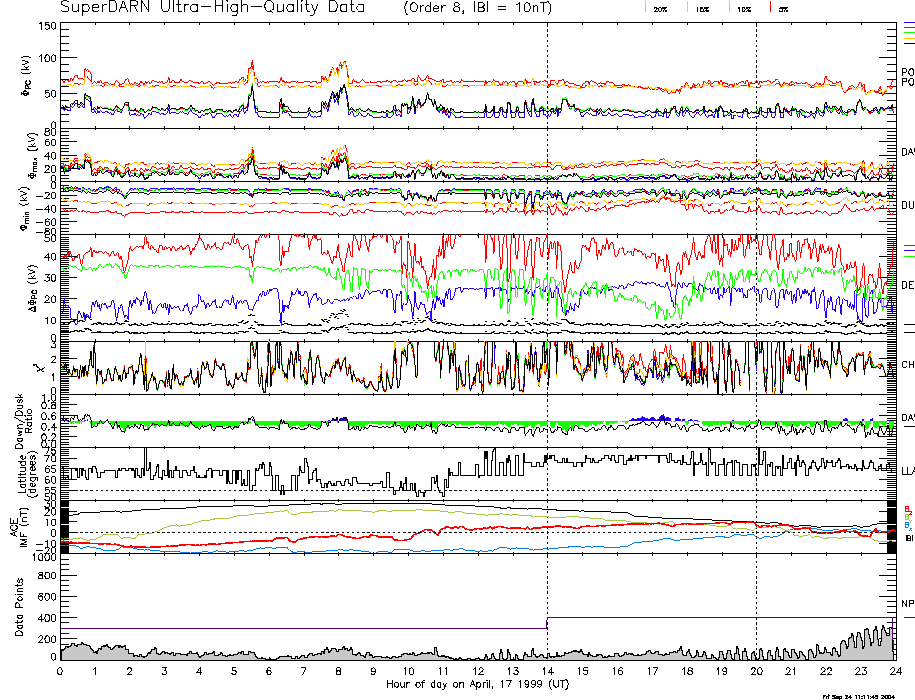Click the timestamp in bottom-right corner
Viewport: 915px width, 700px height.
867,695
